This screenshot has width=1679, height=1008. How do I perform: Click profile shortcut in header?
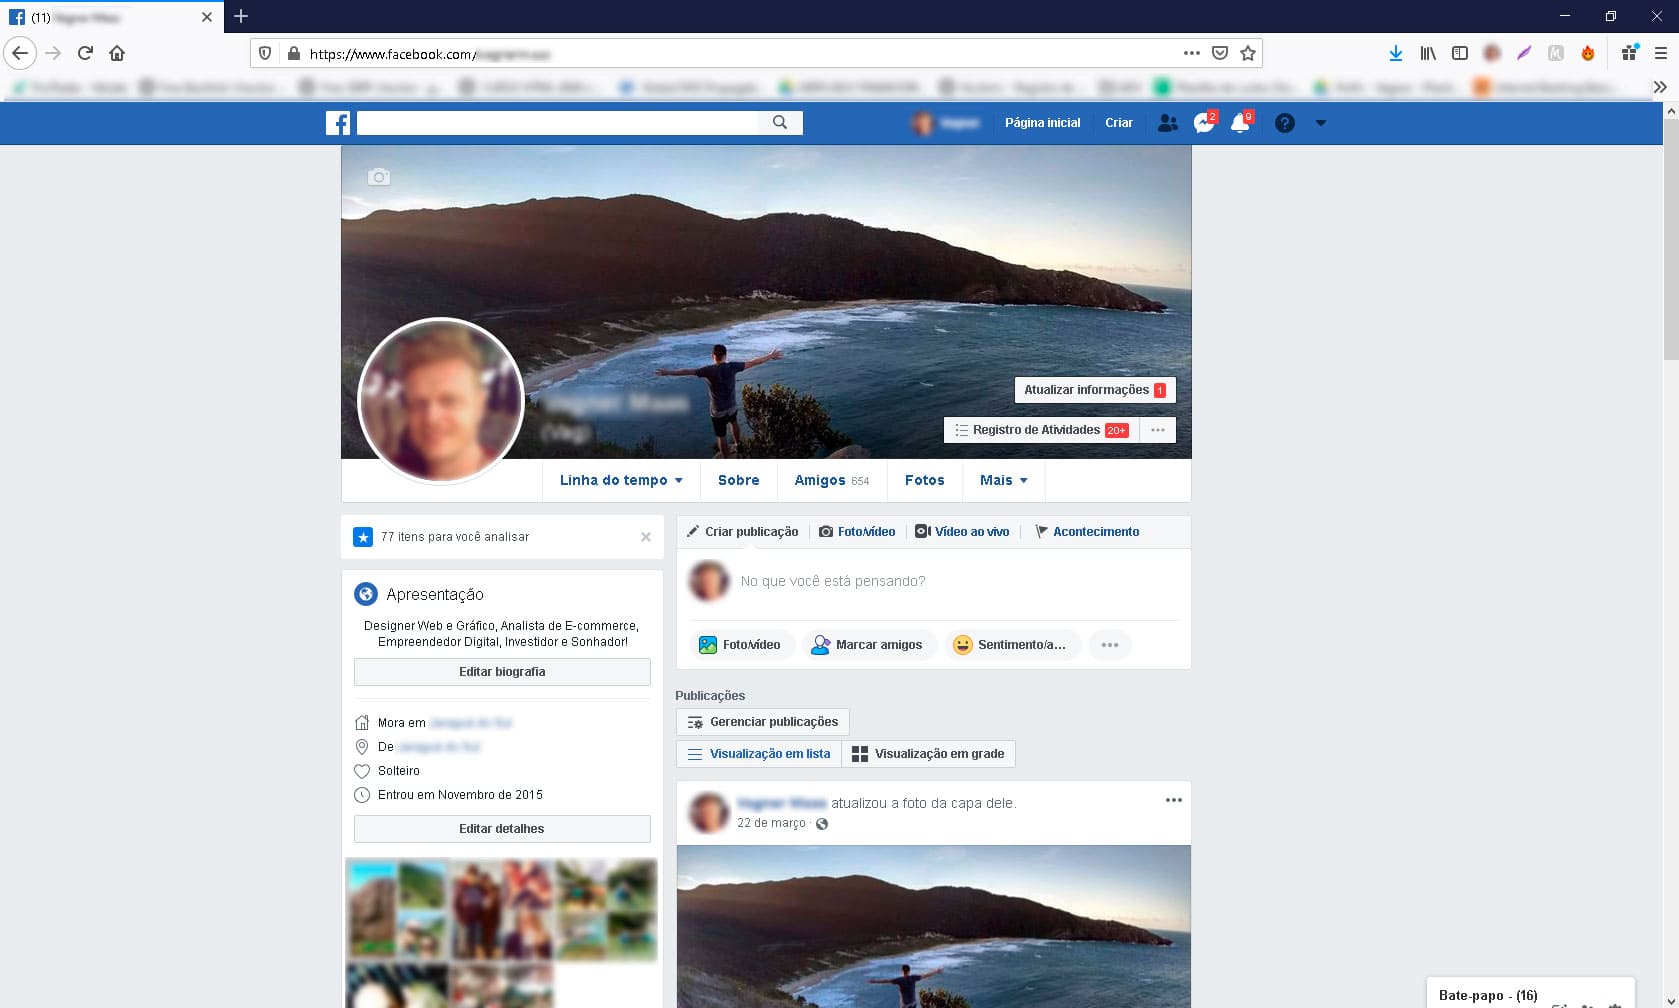click(x=945, y=123)
